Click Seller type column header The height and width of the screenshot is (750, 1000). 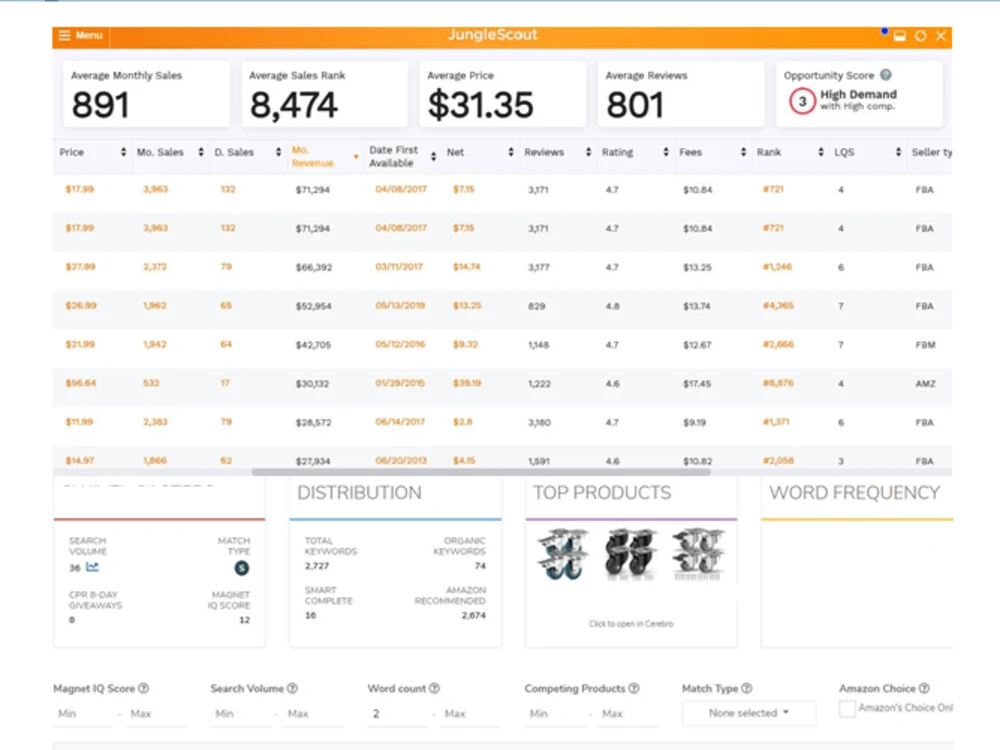[932, 152]
